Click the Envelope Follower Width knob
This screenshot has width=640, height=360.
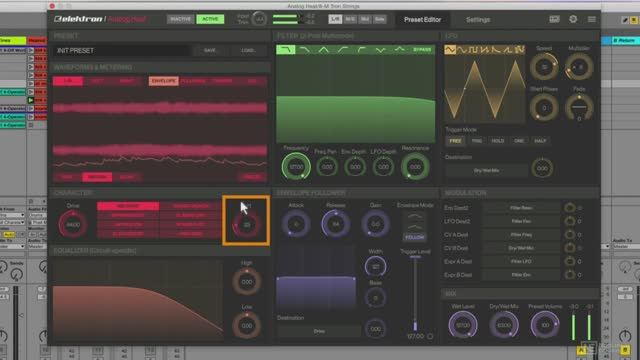click(375, 267)
